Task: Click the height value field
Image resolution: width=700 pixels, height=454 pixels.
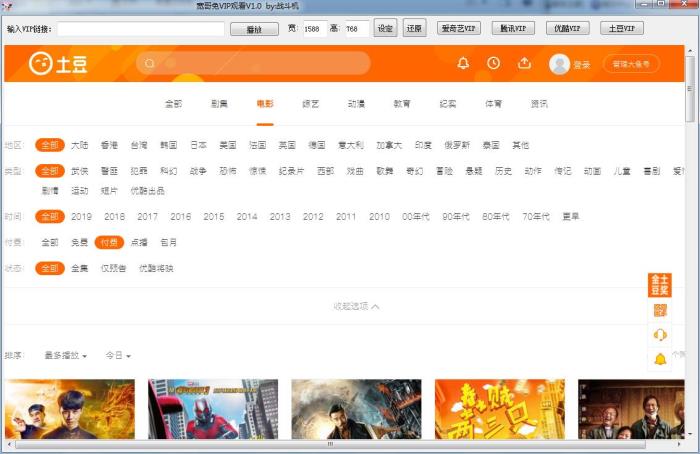Action: (357, 29)
